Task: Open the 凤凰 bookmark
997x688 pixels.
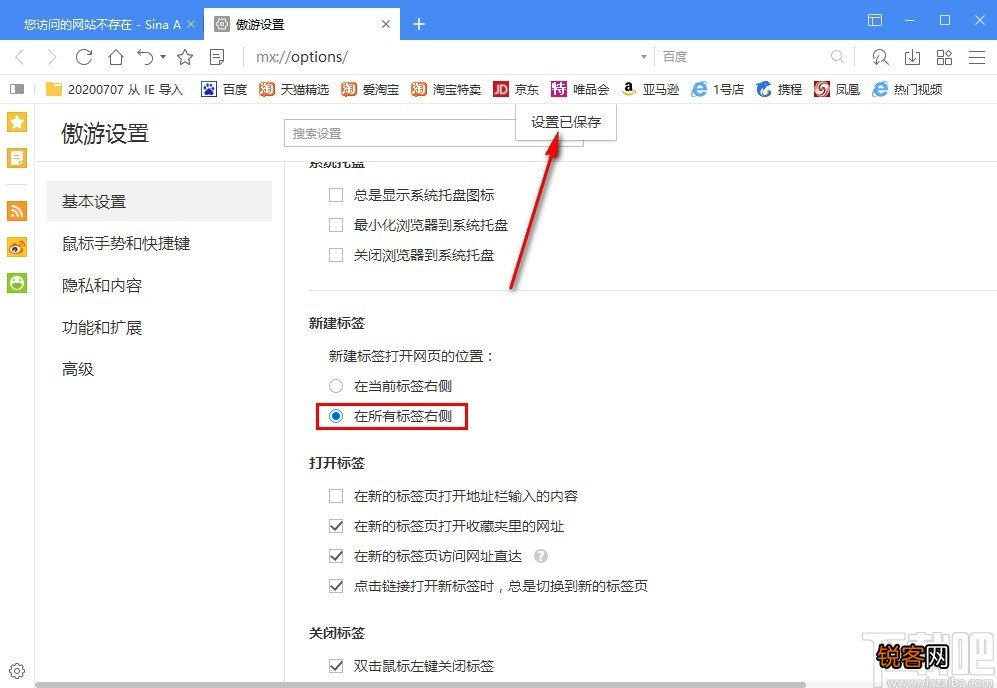Action: pos(837,89)
